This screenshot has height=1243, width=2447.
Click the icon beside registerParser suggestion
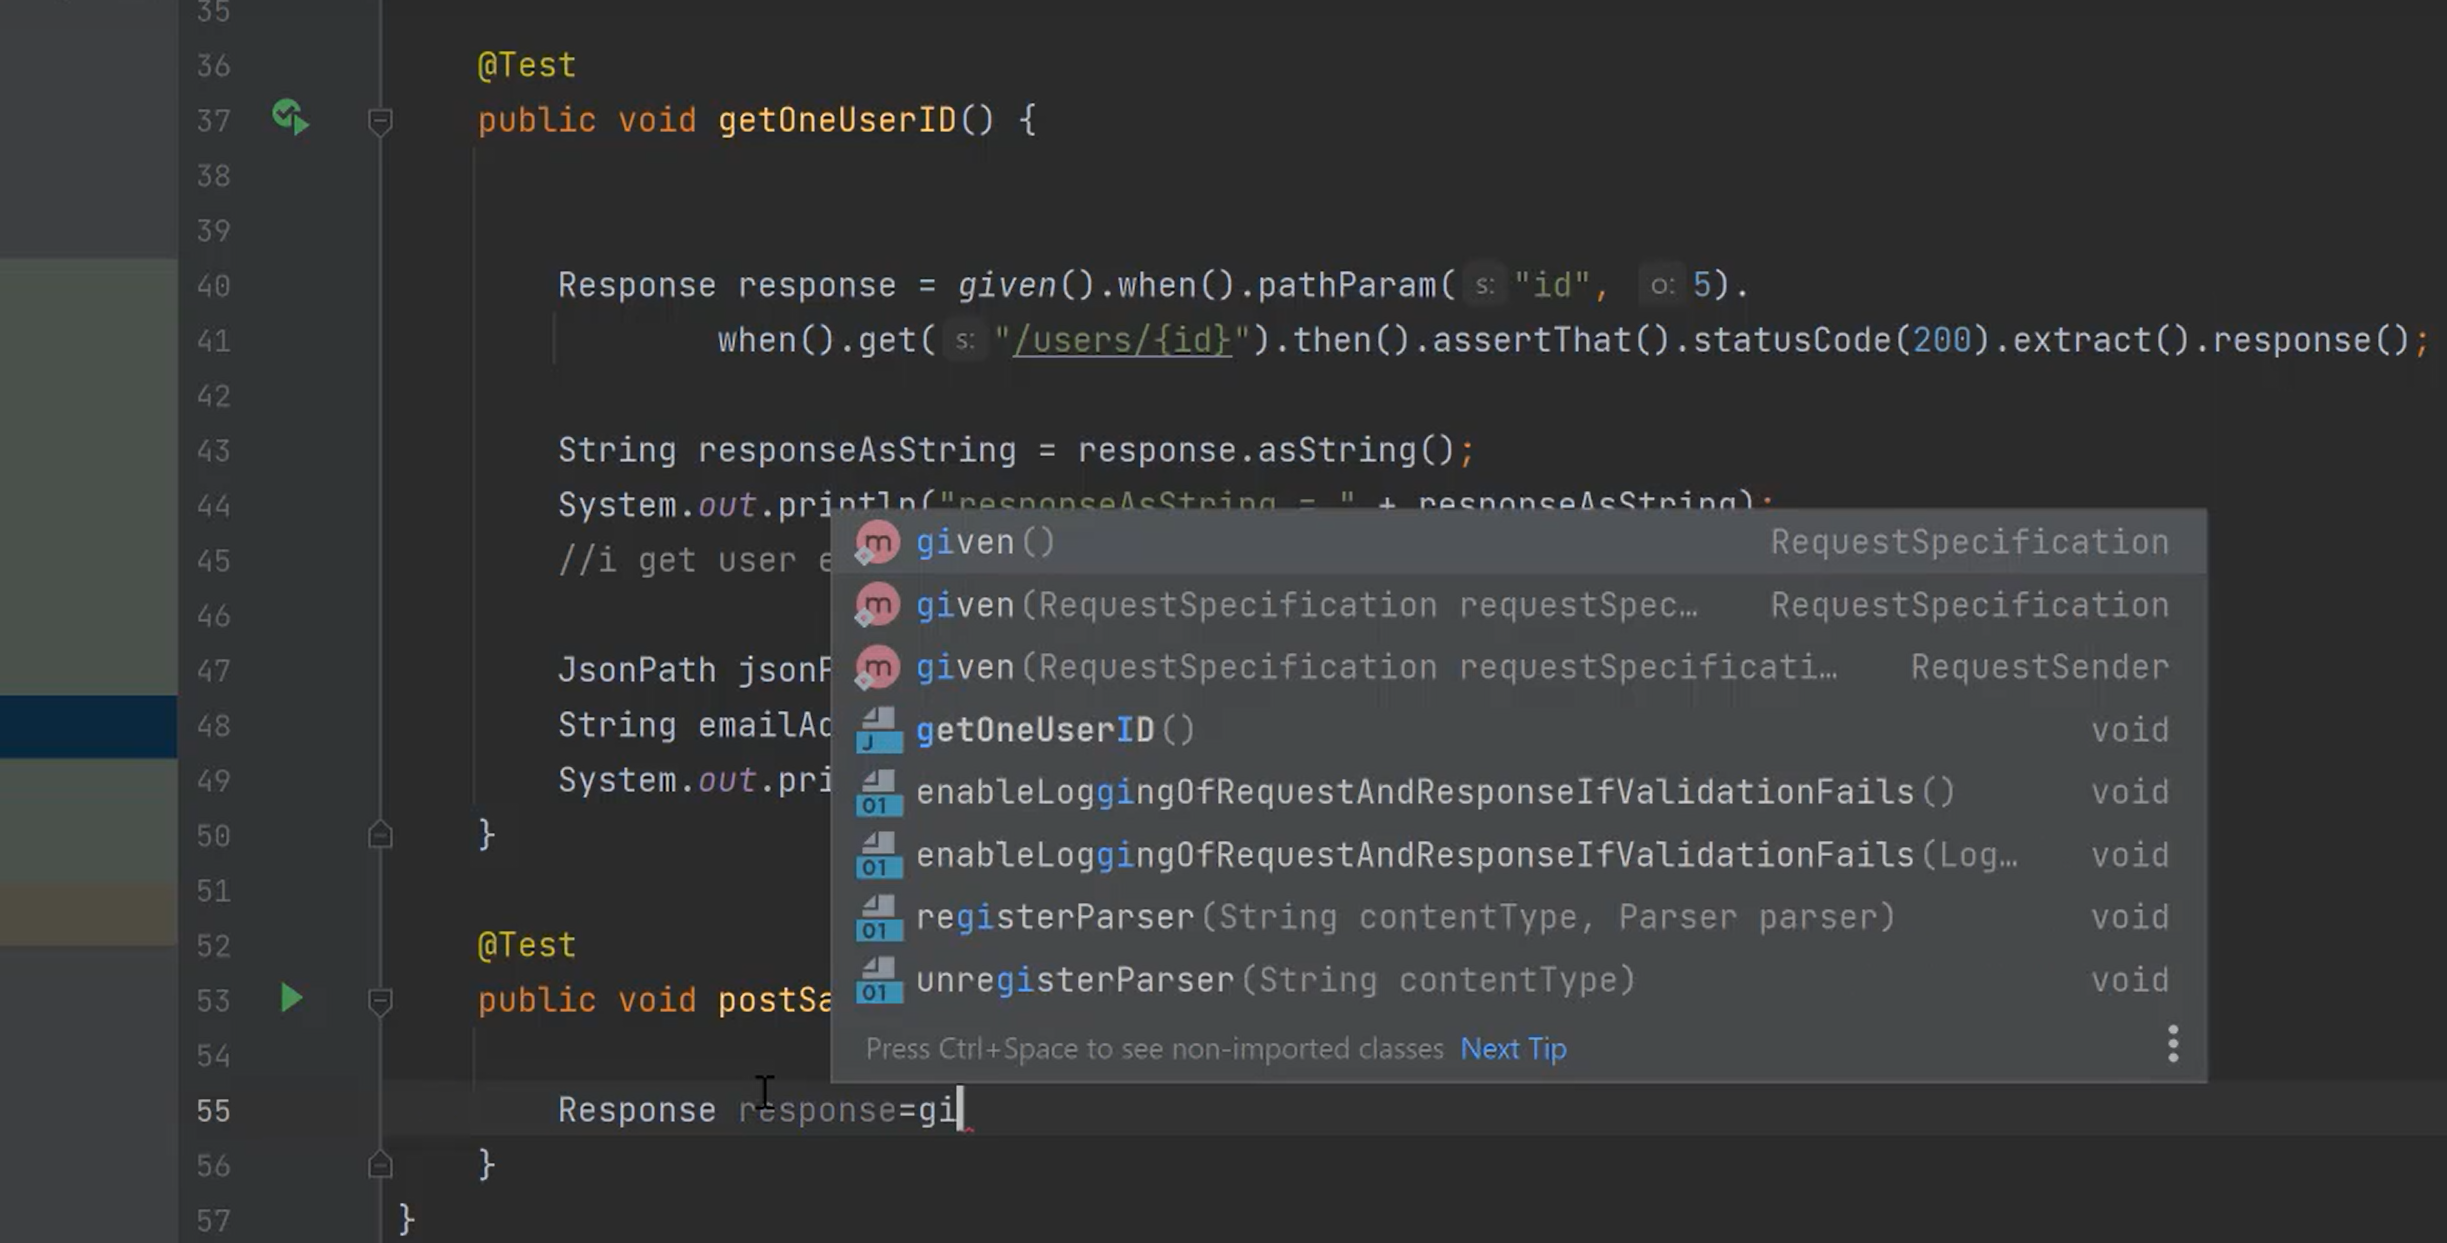pyautogui.click(x=878, y=917)
